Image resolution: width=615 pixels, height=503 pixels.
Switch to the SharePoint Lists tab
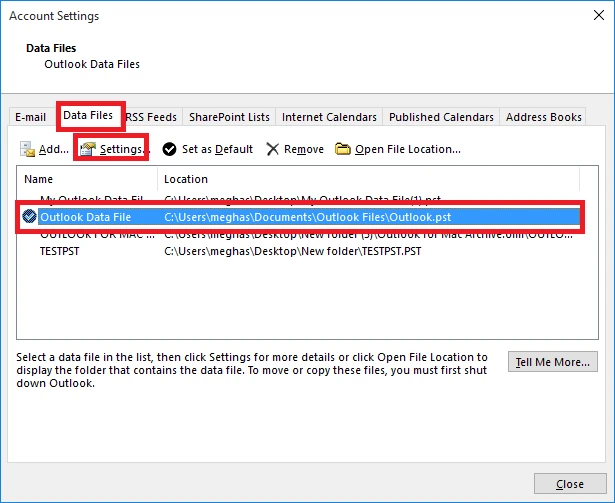pos(229,117)
